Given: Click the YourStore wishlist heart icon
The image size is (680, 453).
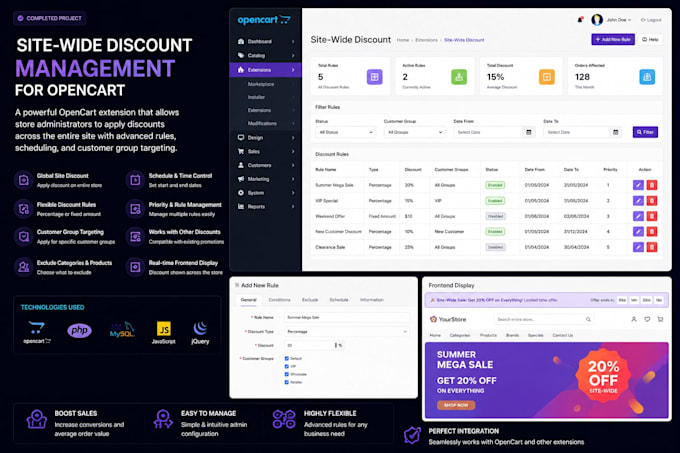Looking at the screenshot, I should pyautogui.click(x=647, y=319).
